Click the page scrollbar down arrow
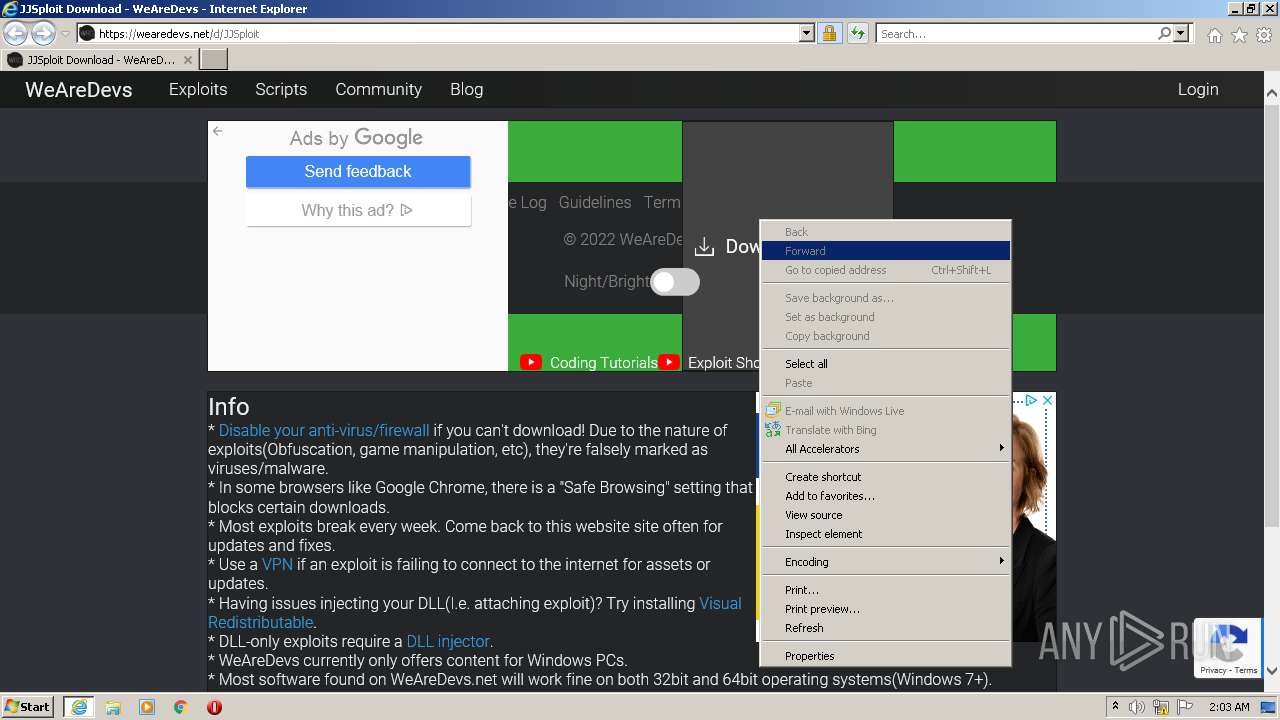 coord(1271,671)
